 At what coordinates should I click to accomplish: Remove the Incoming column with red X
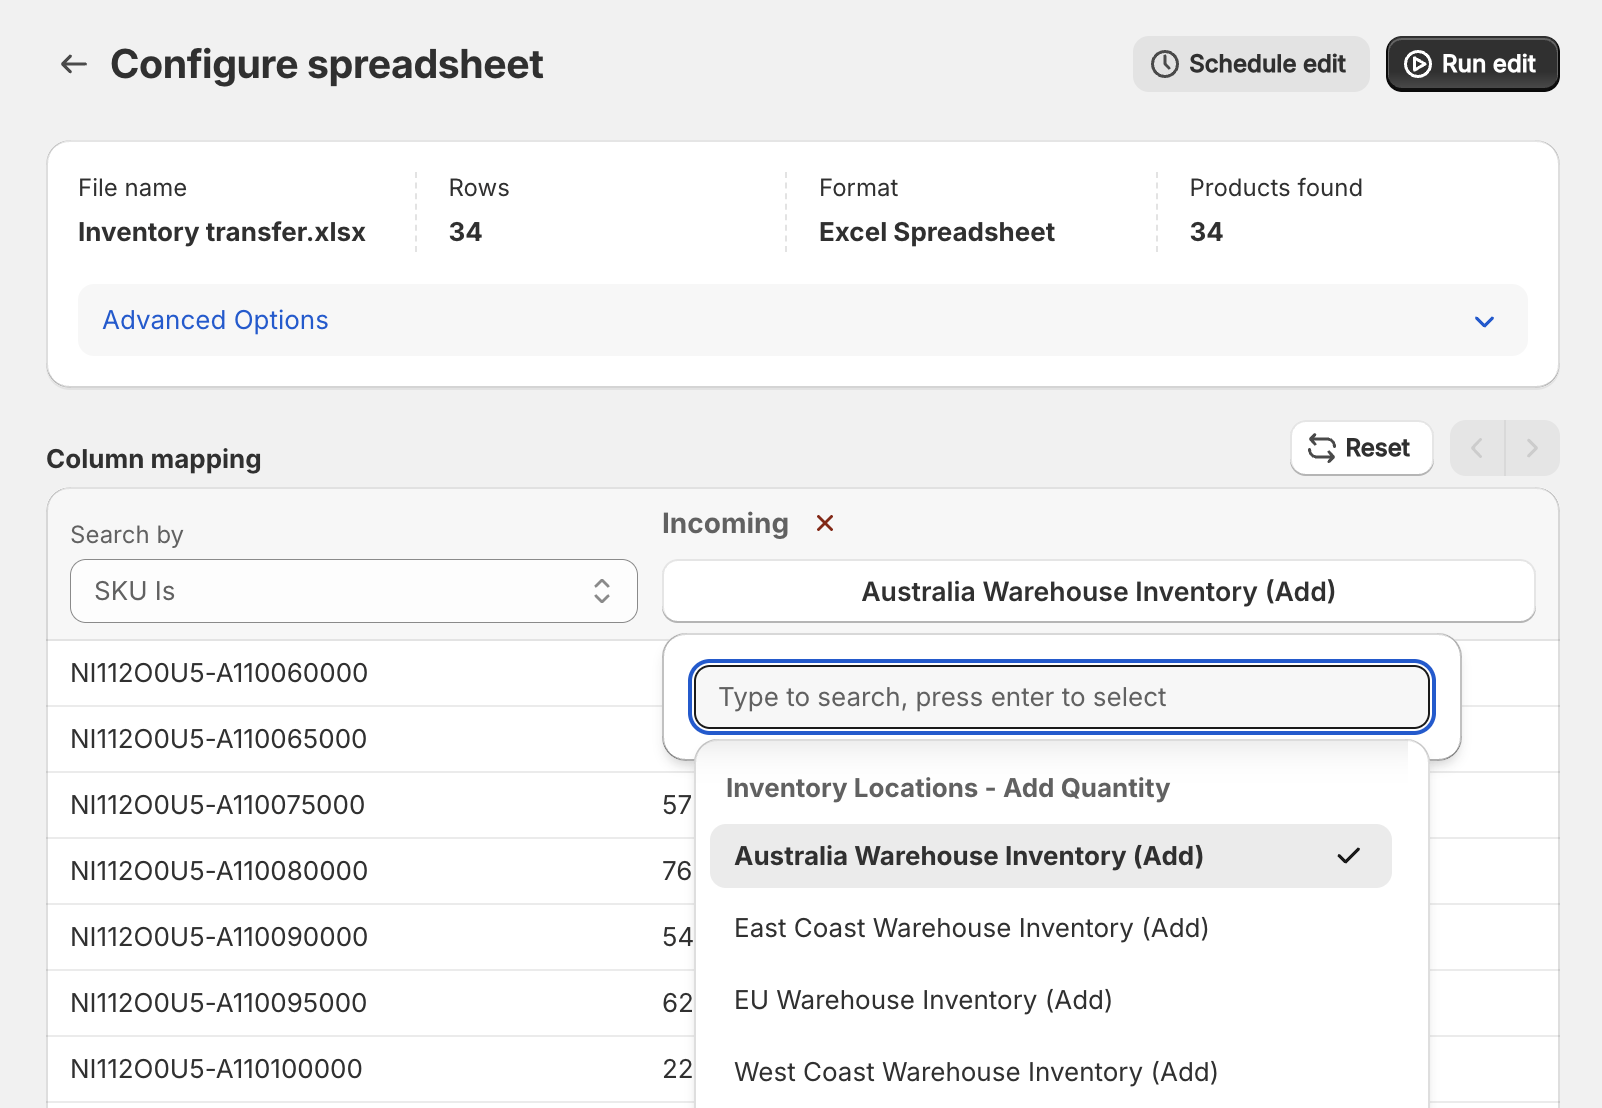click(x=825, y=523)
